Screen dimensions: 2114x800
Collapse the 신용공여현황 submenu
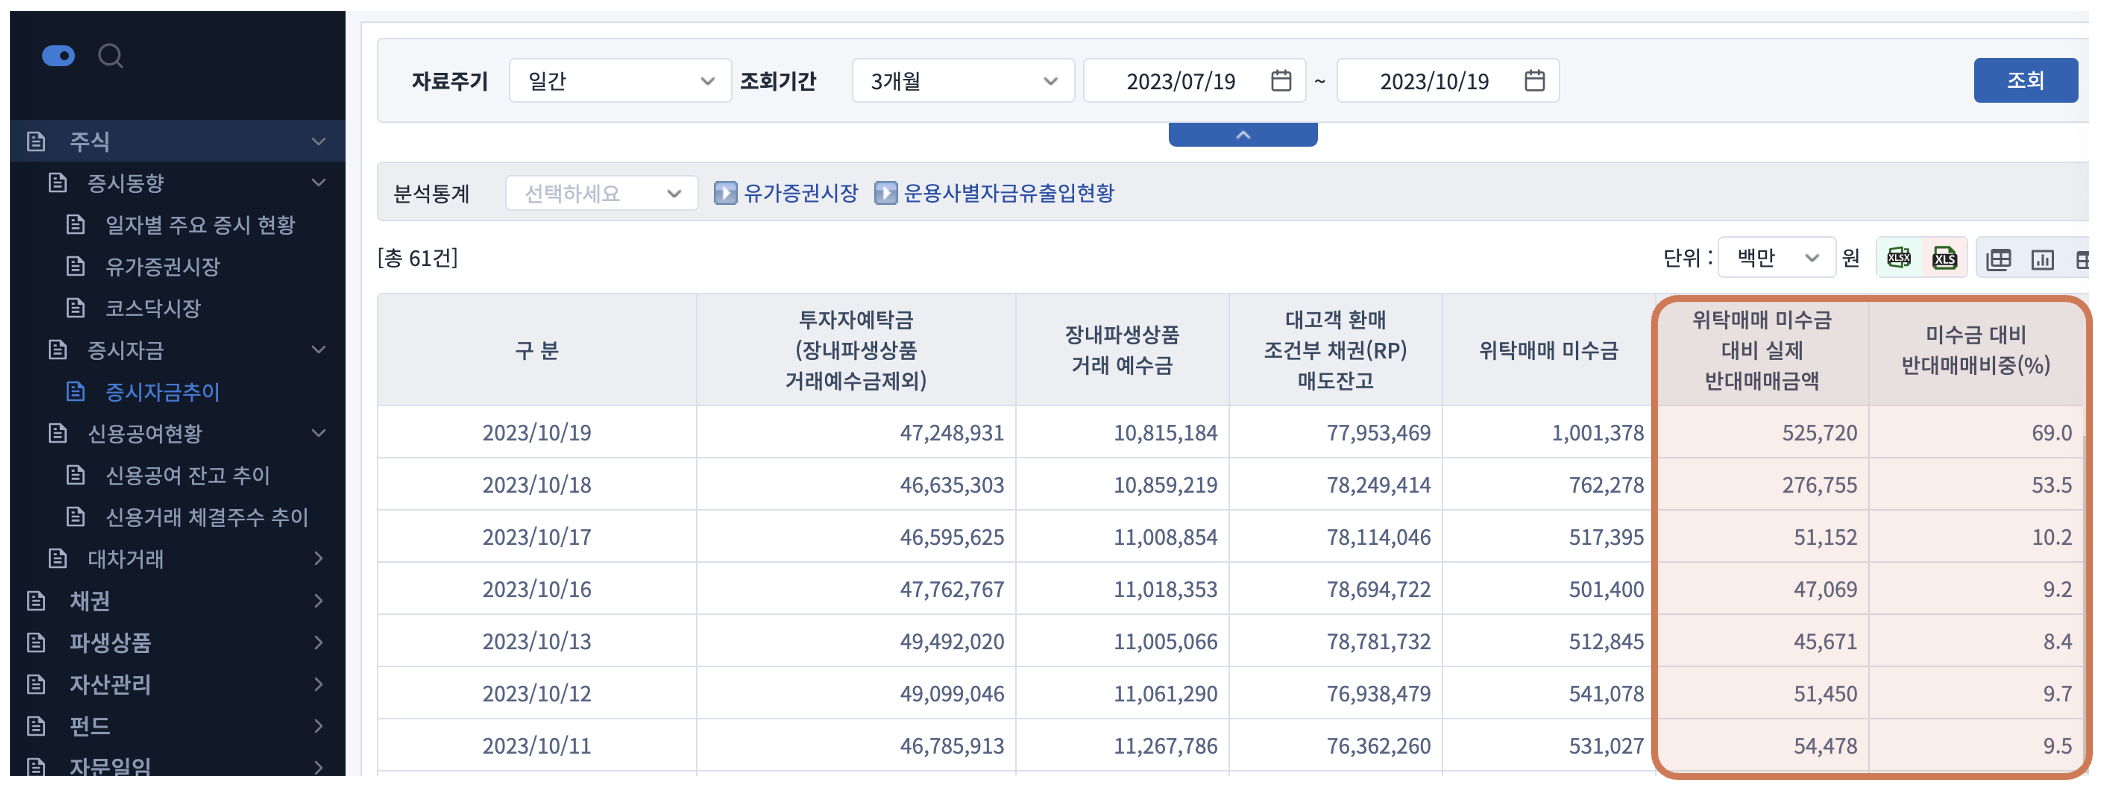319,433
